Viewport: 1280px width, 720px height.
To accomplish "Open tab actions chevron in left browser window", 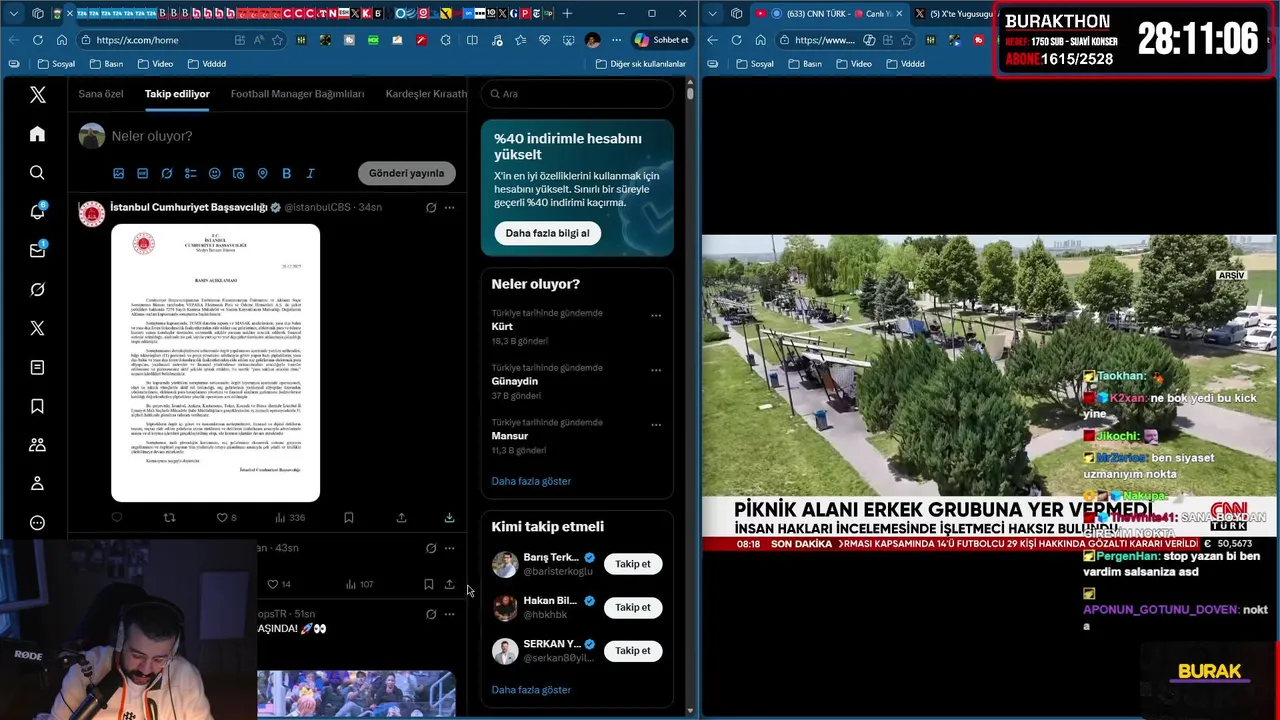I will click(x=13, y=13).
